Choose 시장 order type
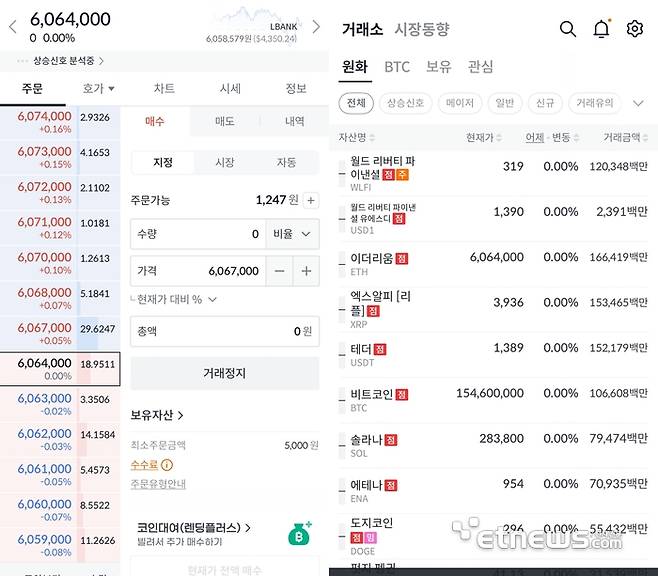 (225, 162)
